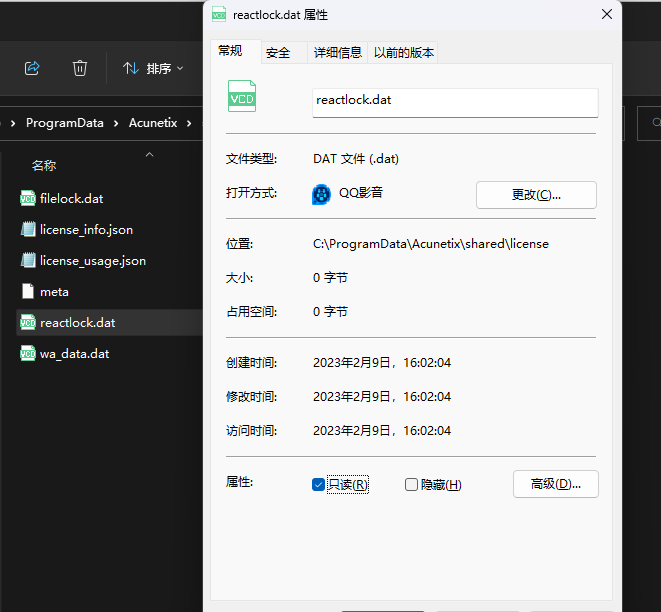Image resolution: width=661 pixels, height=612 pixels.
Task: Click the VCD icon next to filelock.dat
Action: 28,198
